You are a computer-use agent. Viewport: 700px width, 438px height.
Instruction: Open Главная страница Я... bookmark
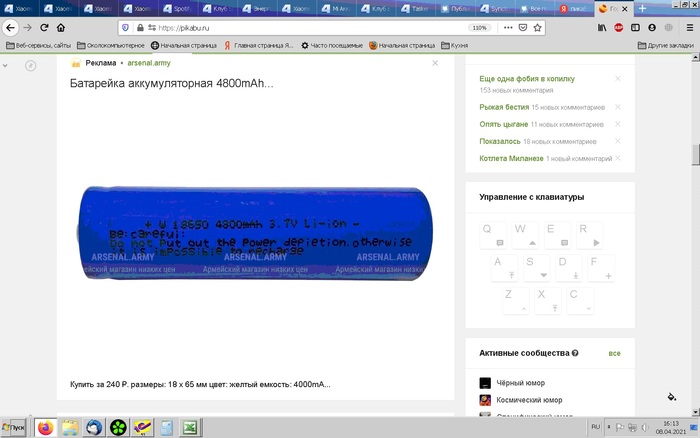coord(259,45)
